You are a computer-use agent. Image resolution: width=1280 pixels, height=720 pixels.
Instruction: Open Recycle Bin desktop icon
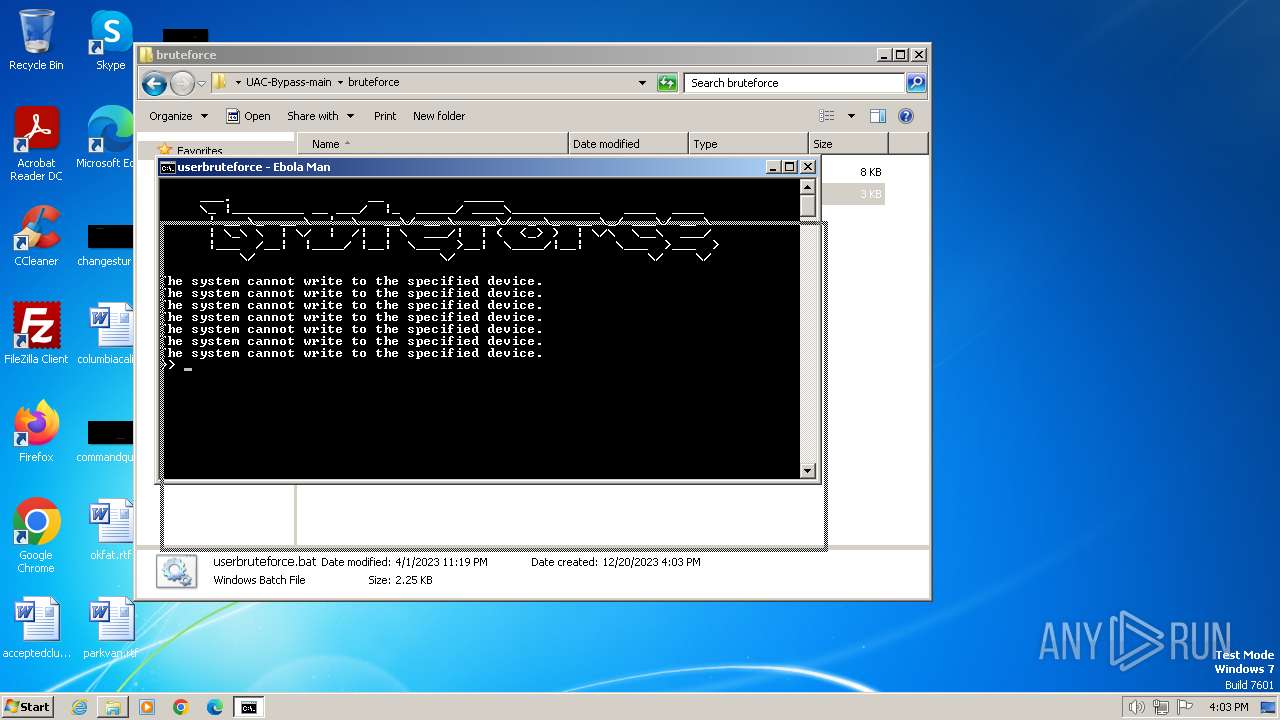(36, 40)
